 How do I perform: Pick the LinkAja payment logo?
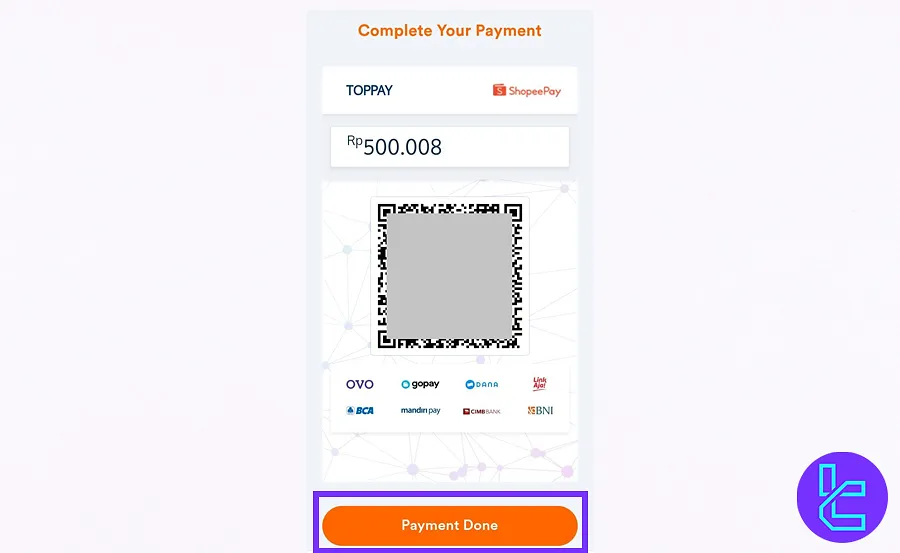(540, 384)
